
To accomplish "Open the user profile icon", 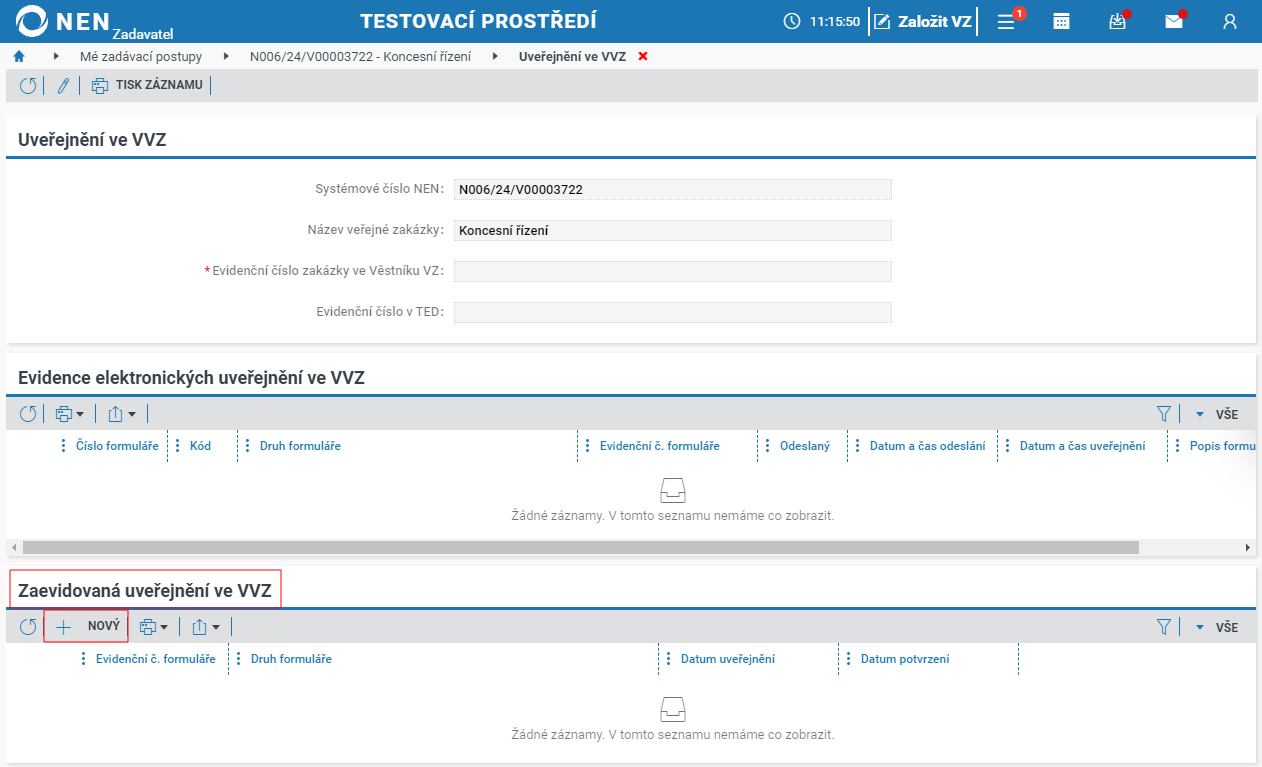I will tap(1230, 21).
